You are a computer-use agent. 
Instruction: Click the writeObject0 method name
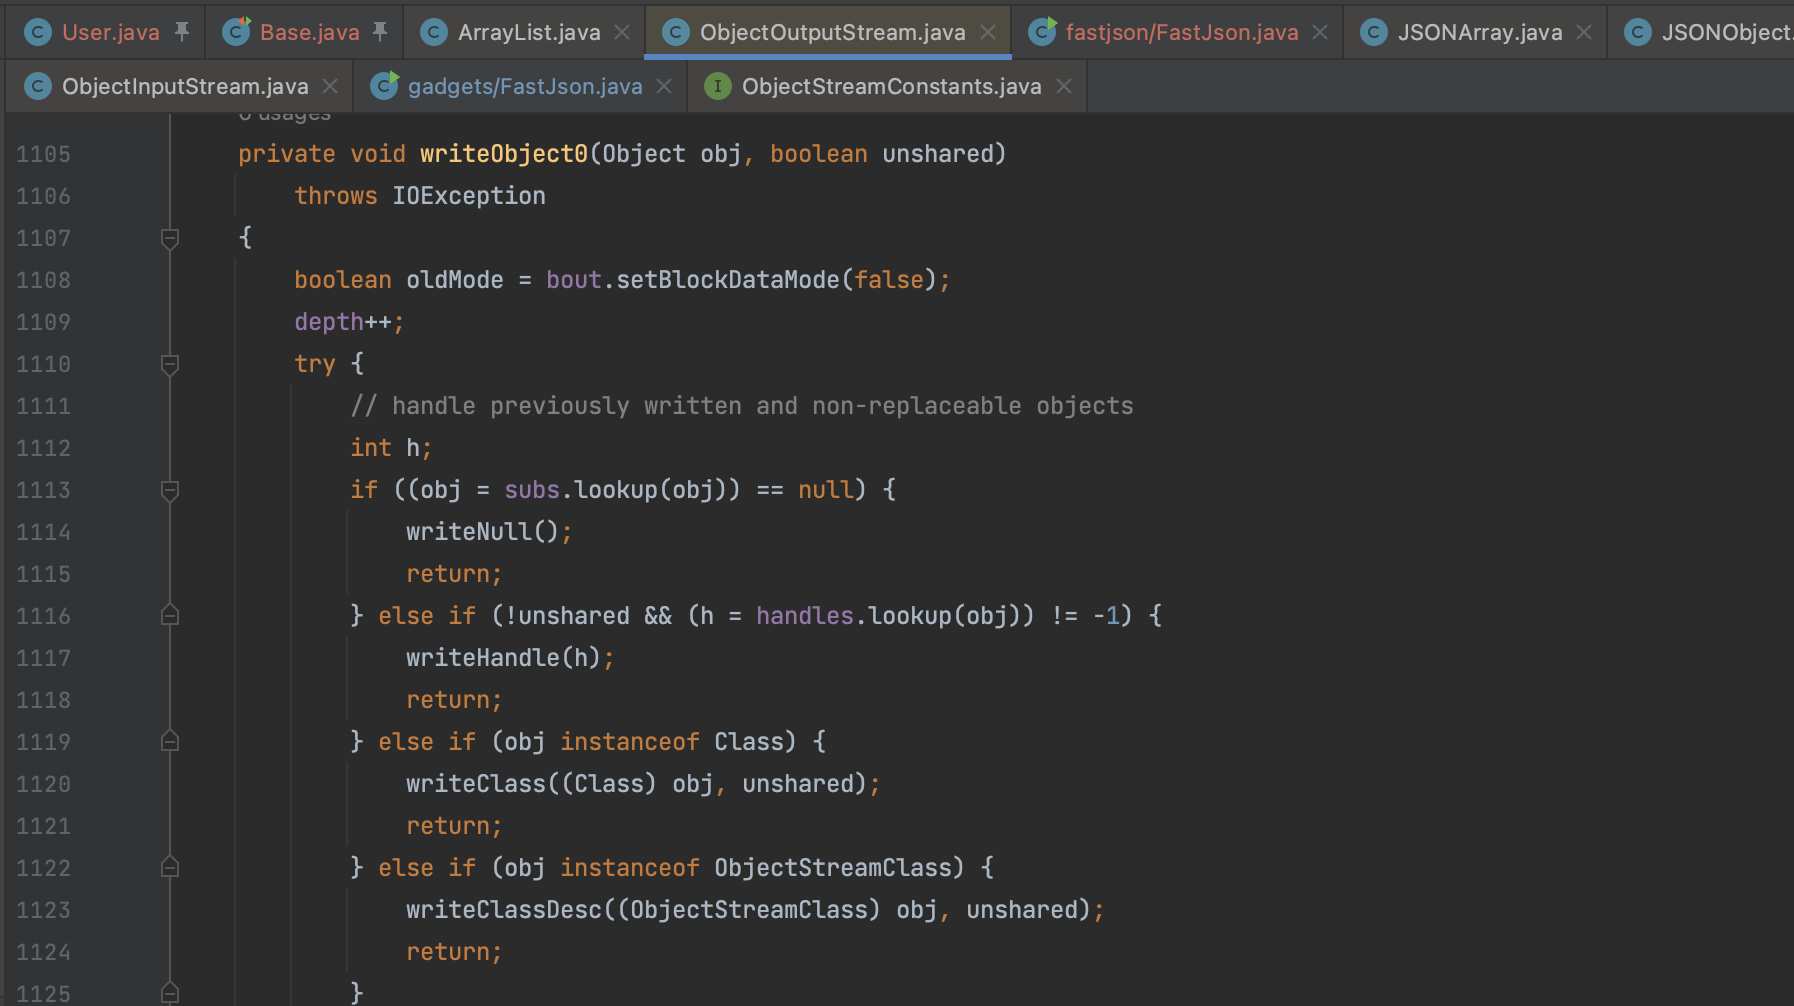504,154
